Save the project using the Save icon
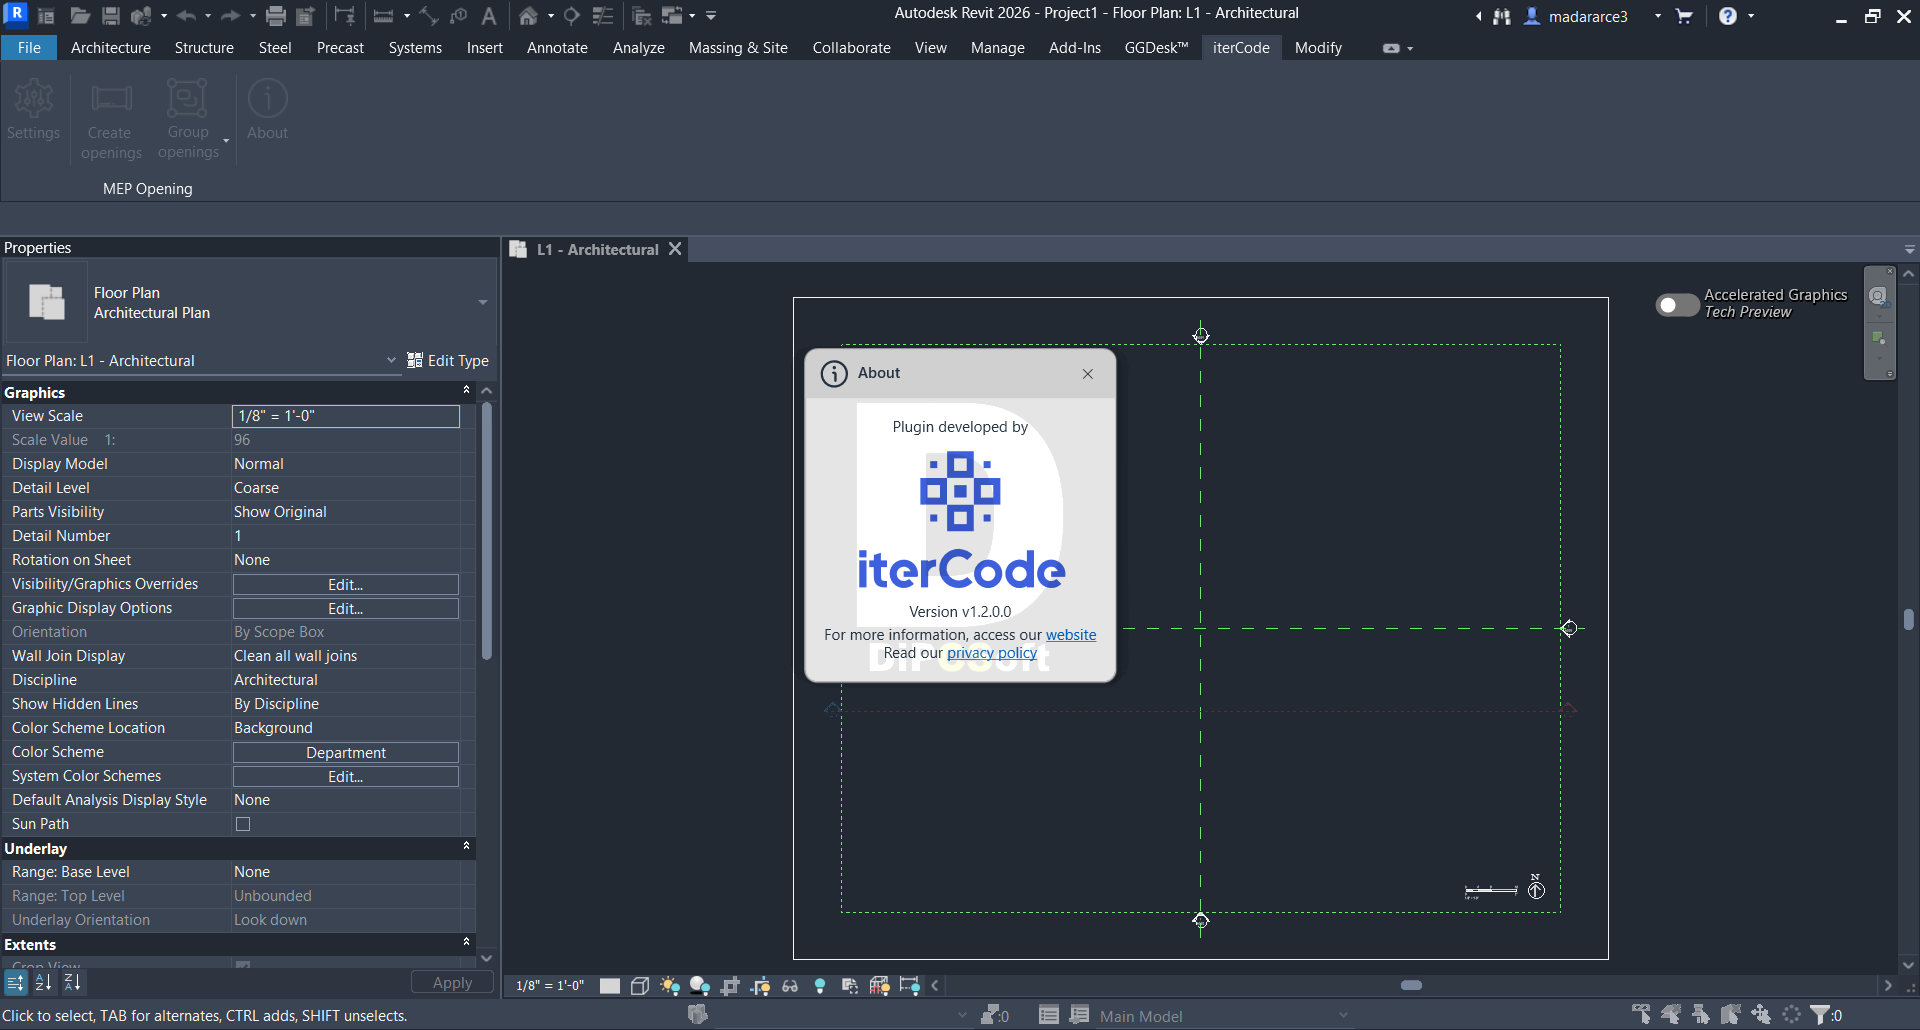Screen dimensions: 1920x1030 click(111, 16)
